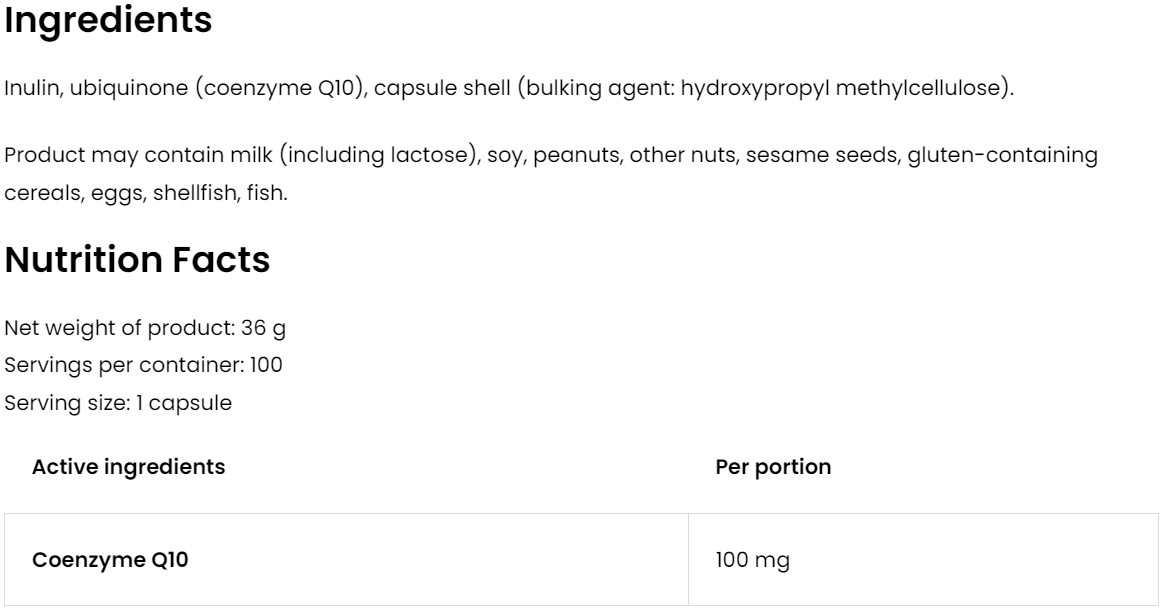Click Per portion column header
Image resolution: width=1165 pixels, height=612 pixels.
[x=773, y=467]
